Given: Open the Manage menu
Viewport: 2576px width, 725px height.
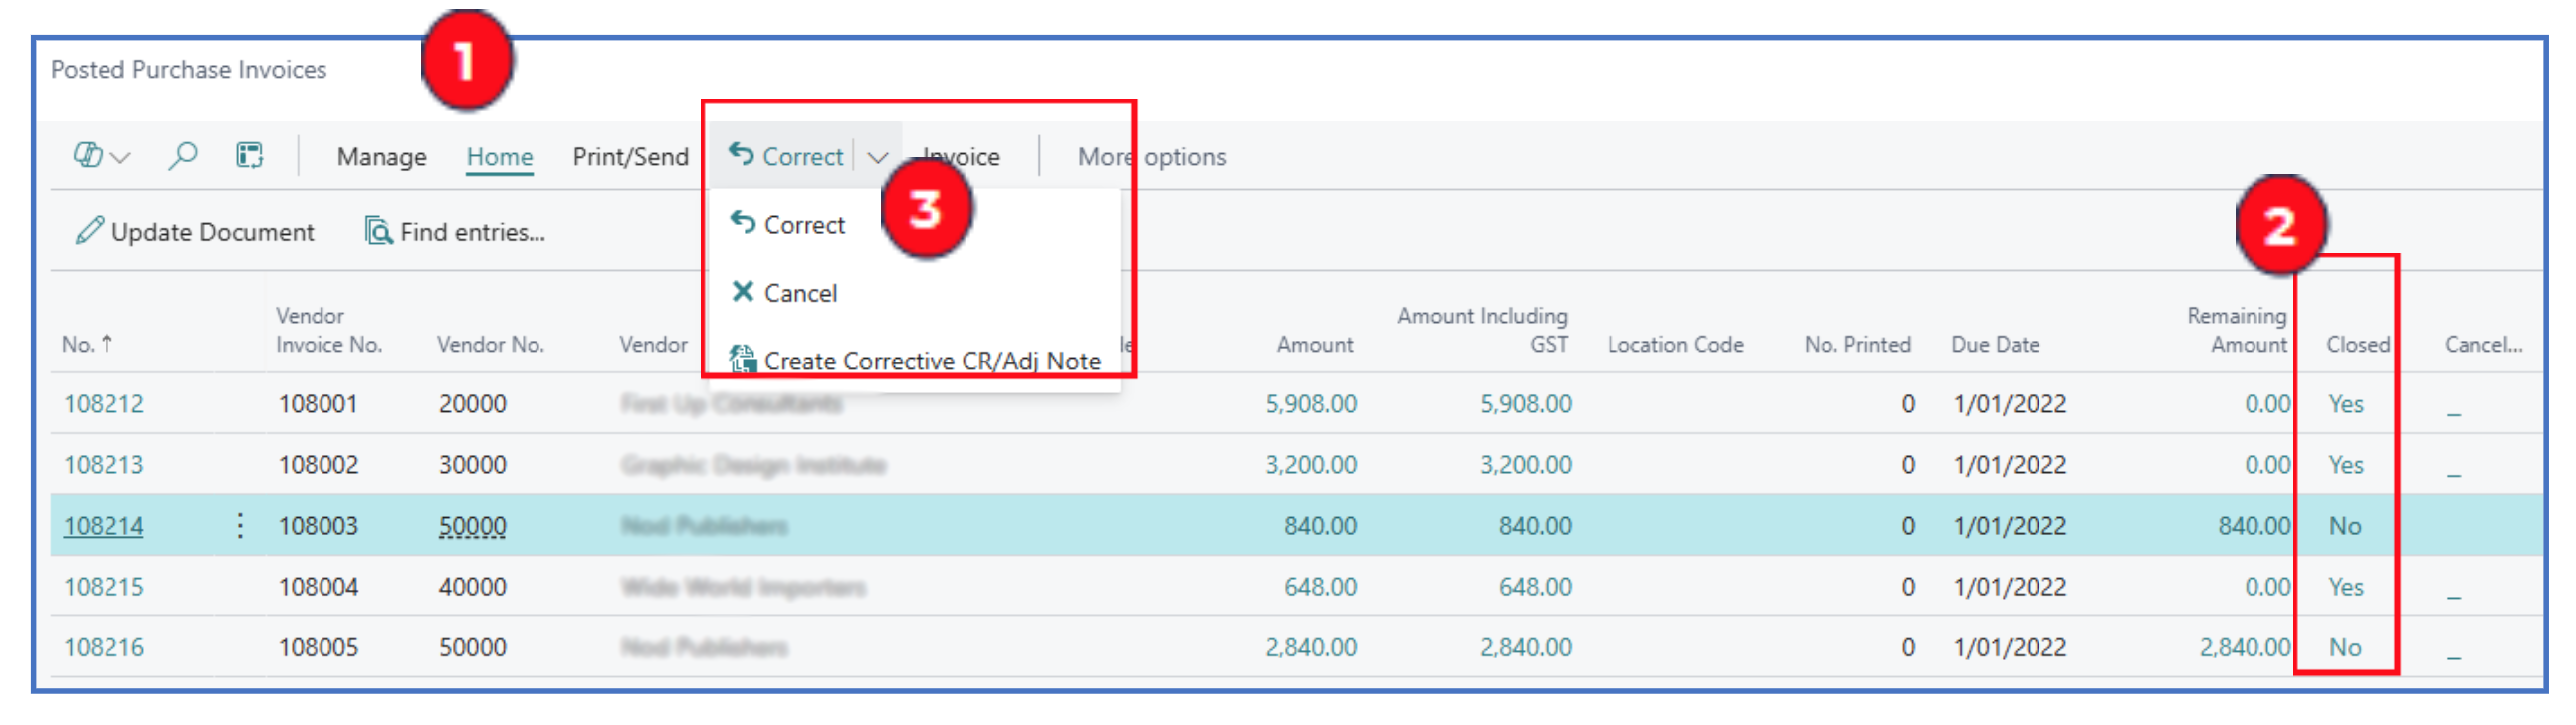Looking at the screenshot, I should (381, 157).
